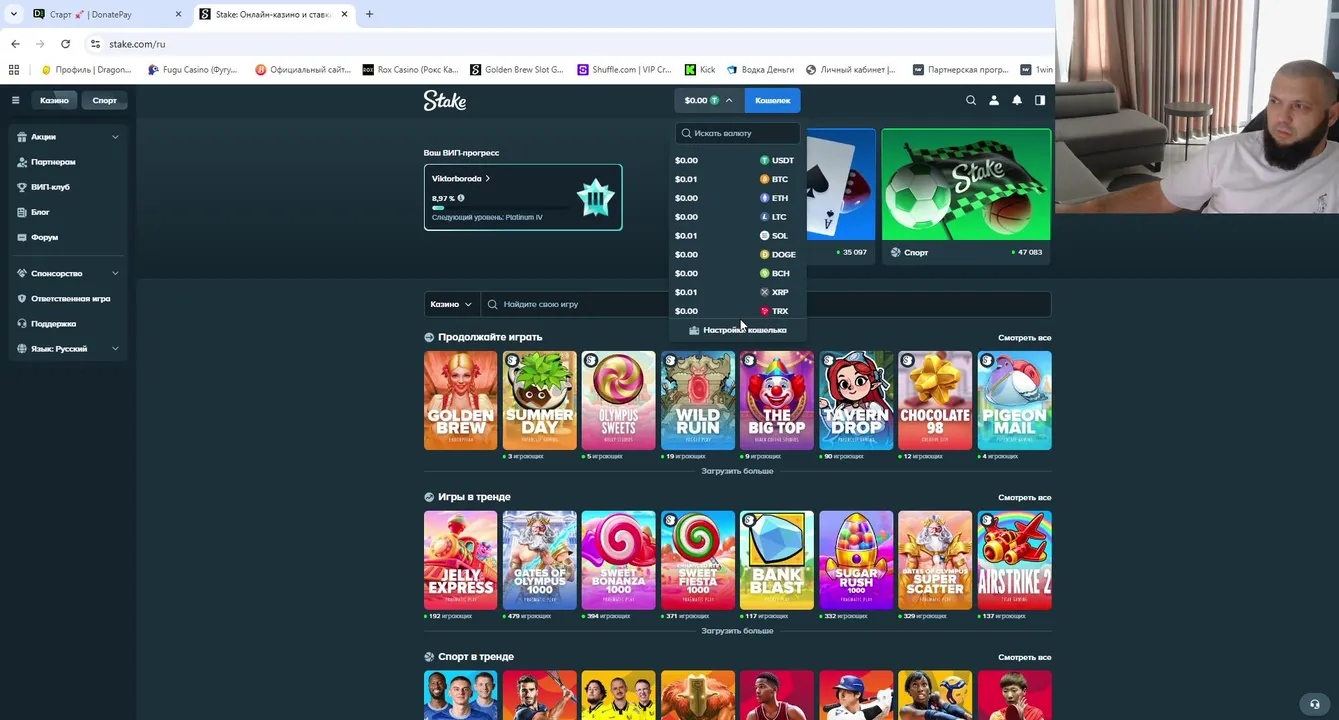Collapse the $0.00 balance dropdown
Image resolution: width=1339 pixels, height=720 pixels.
click(709, 100)
